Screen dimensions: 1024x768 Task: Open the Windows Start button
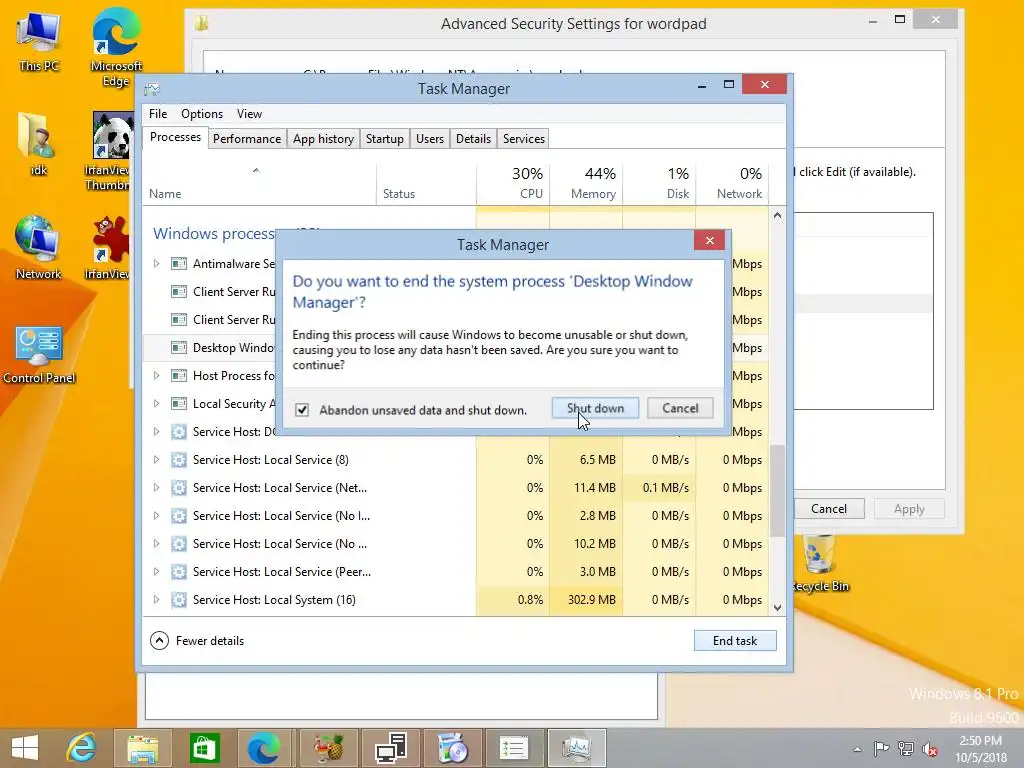click(x=25, y=748)
